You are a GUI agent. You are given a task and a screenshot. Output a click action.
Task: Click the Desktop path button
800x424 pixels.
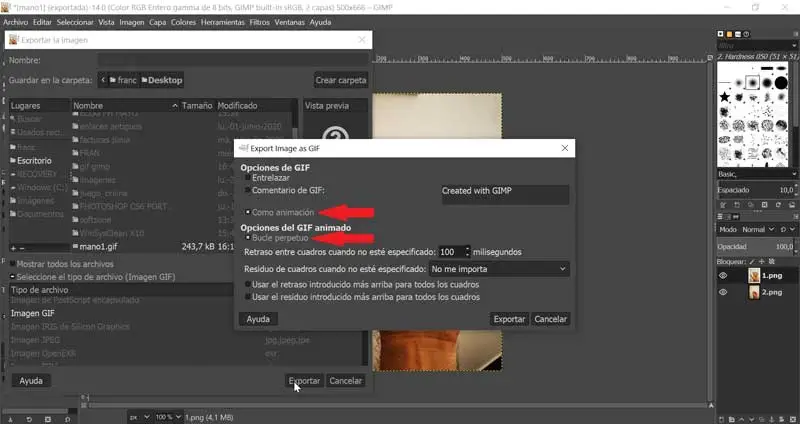click(161, 80)
